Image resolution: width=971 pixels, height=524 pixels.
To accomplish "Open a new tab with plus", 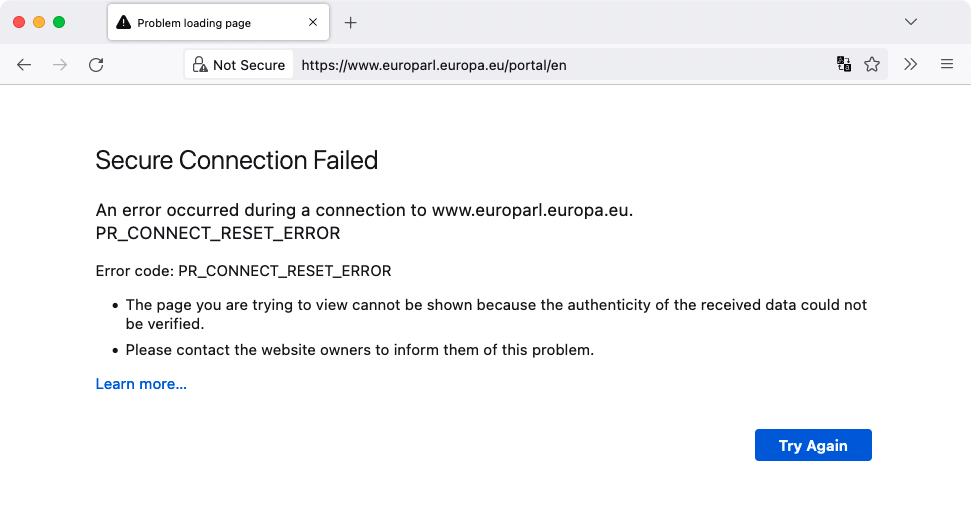I will [351, 23].
